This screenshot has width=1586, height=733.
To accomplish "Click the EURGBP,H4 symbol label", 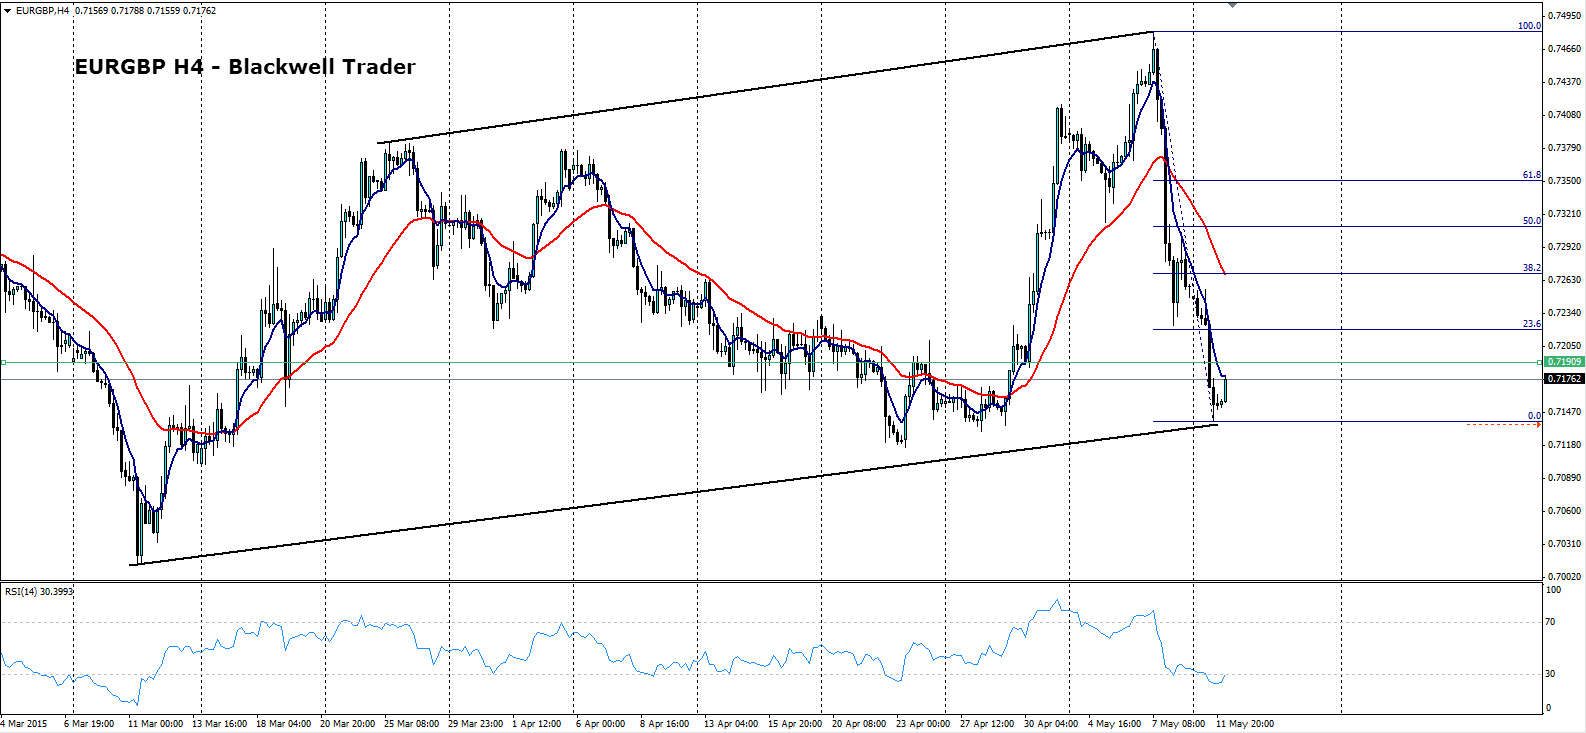I will 43,11.
